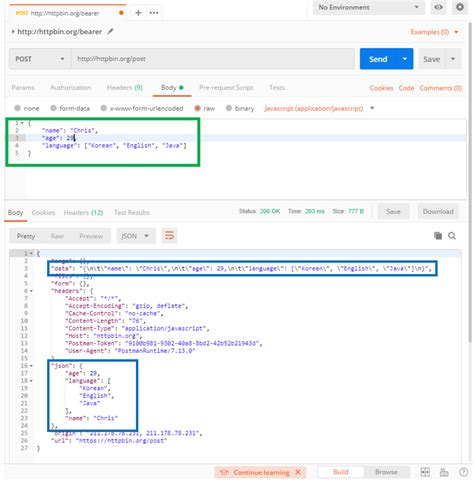The image size is (474, 482).
Task: Dismiss the Continue learning banner
Action: coord(298,472)
